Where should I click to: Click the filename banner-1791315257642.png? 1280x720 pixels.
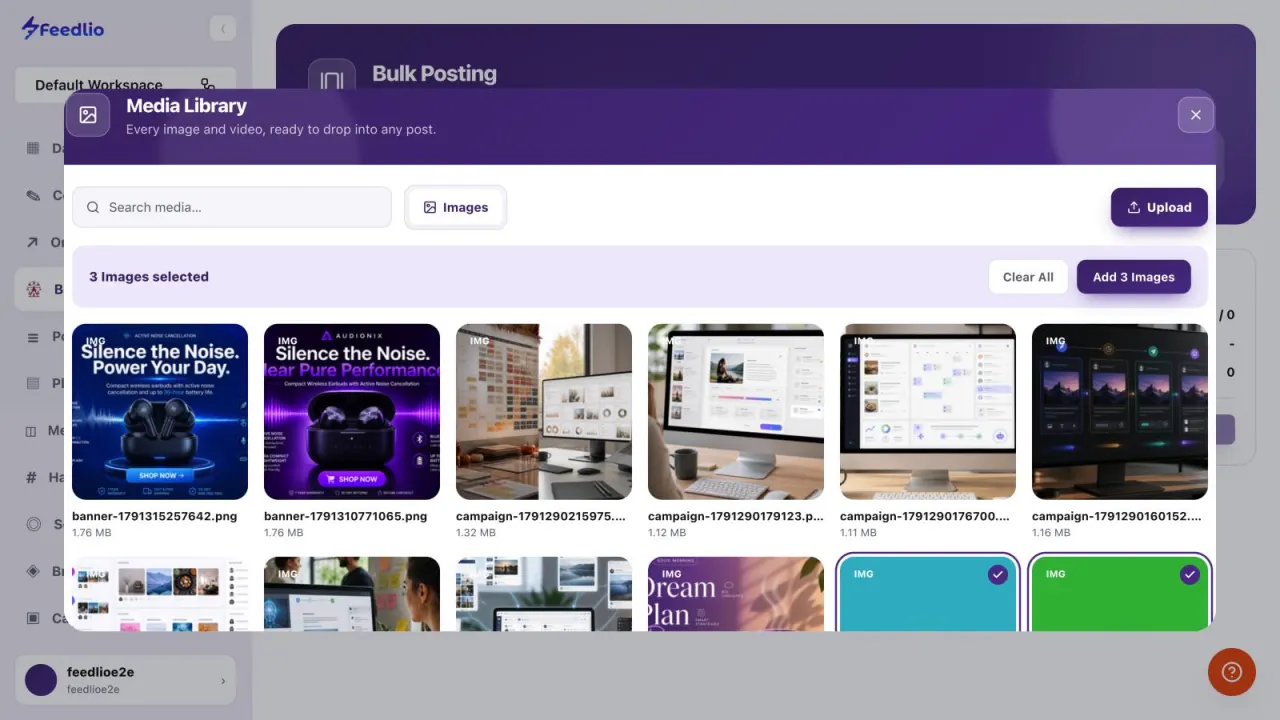[154, 516]
